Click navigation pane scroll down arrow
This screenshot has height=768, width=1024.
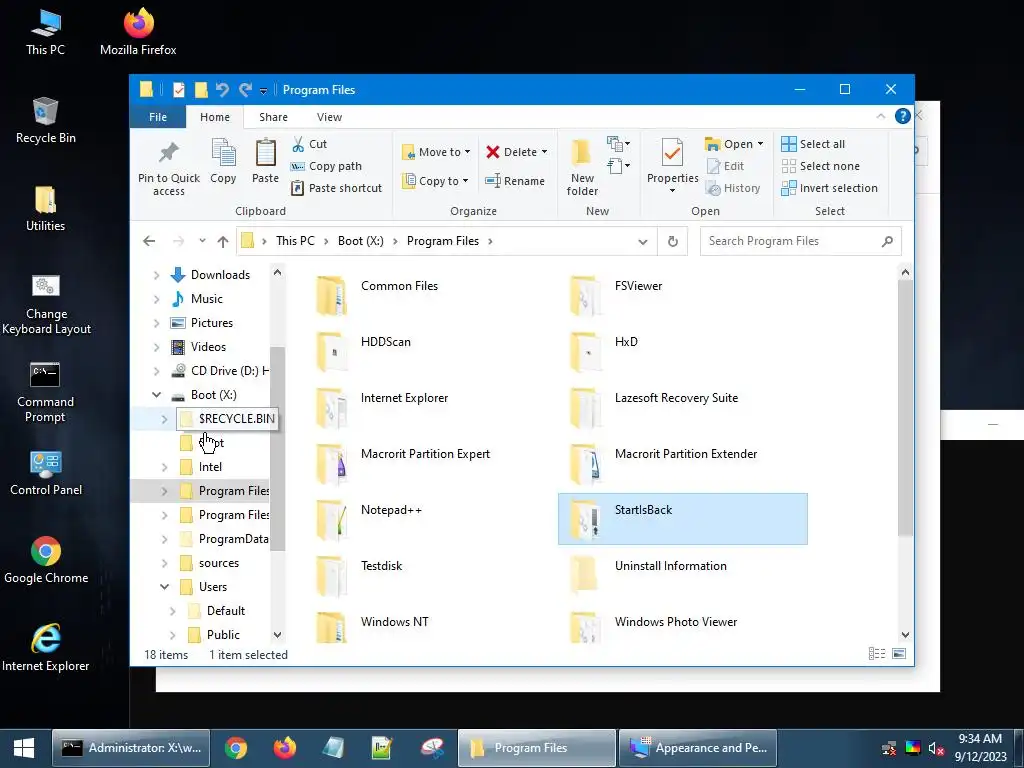278,635
